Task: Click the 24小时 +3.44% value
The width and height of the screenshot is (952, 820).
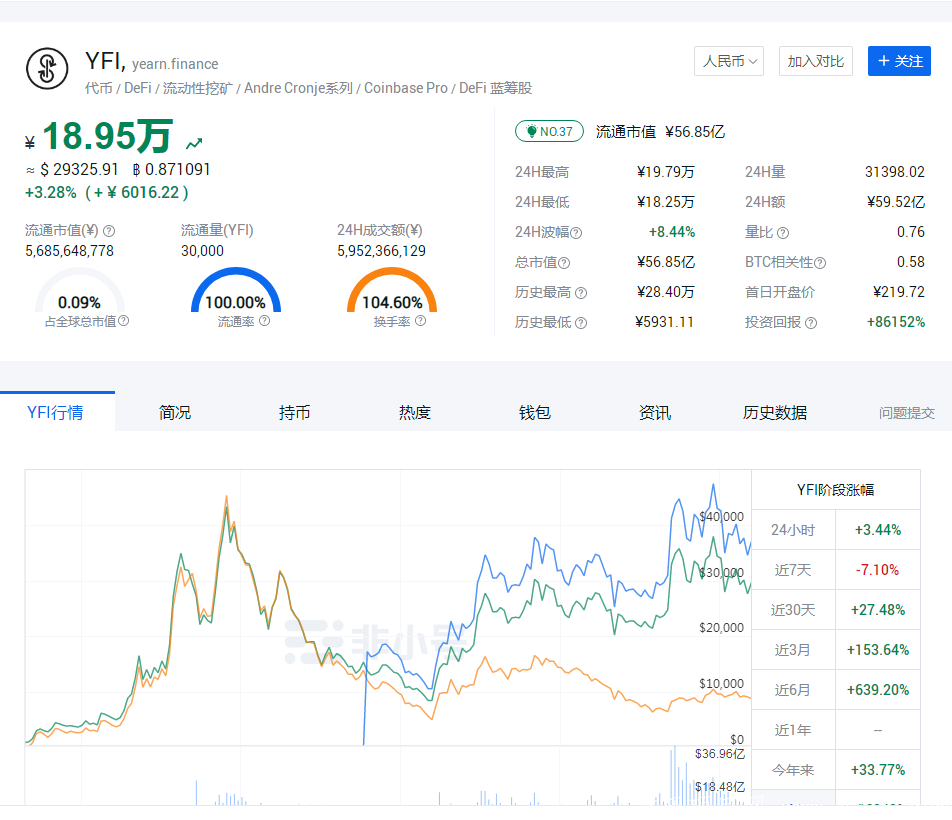Action: [x=878, y=530]
